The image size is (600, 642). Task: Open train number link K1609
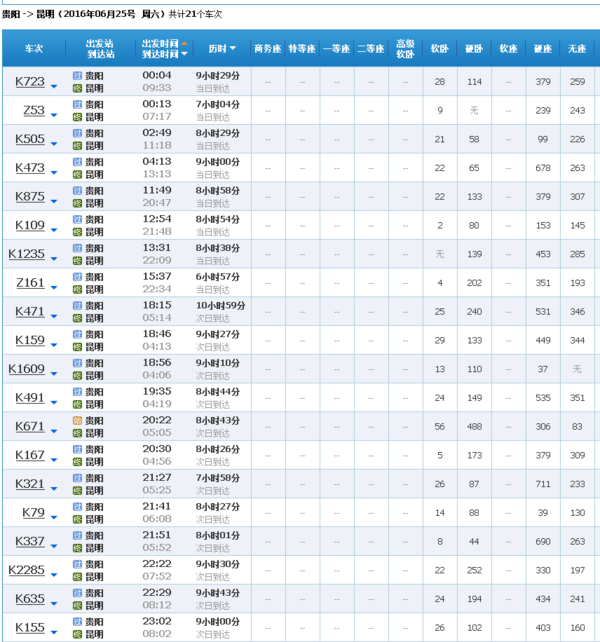(27, 369)
